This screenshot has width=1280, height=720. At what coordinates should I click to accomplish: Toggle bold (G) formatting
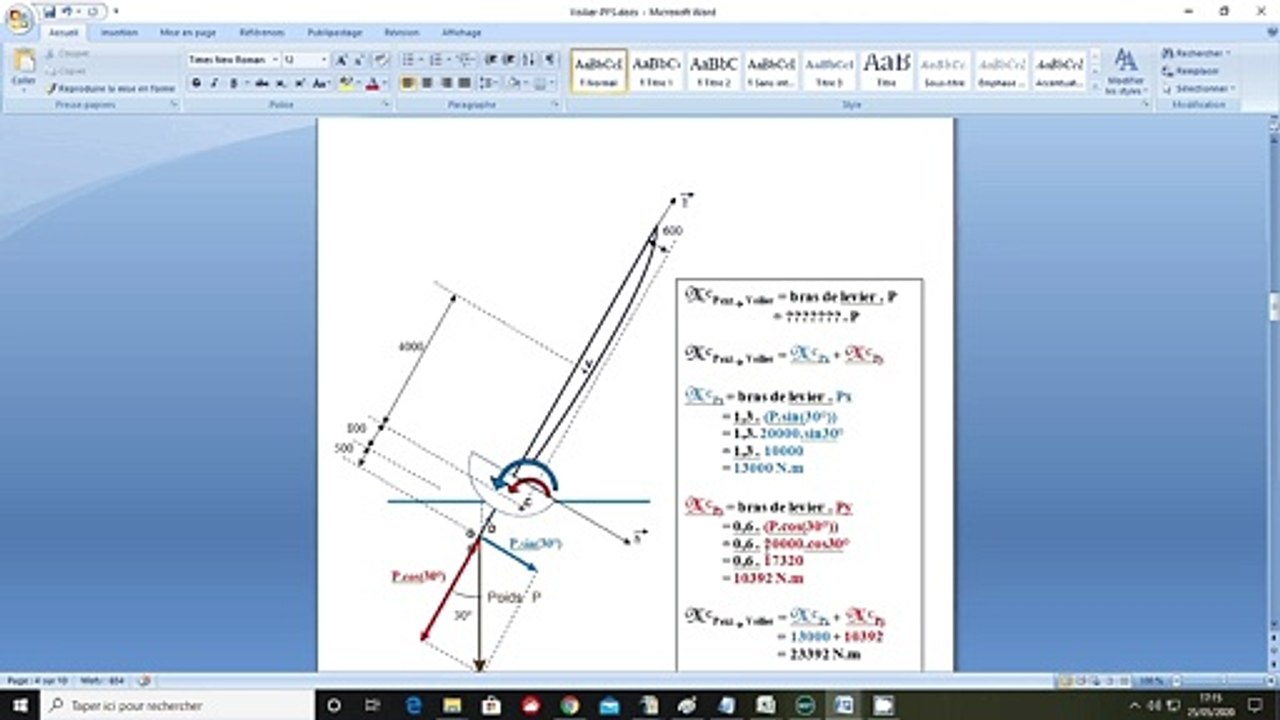(196, 83)
